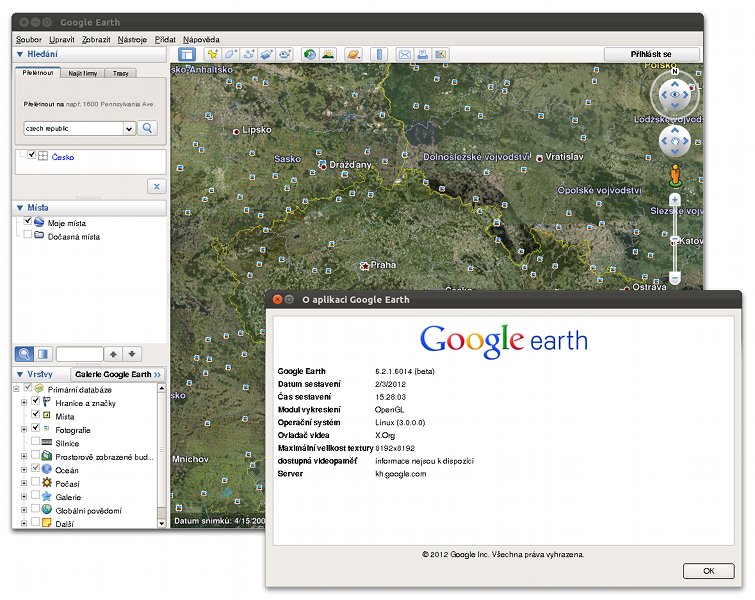The image size is (755, 600).
Task: View in Google Maps toolbar icon
Action: (440, 54)
